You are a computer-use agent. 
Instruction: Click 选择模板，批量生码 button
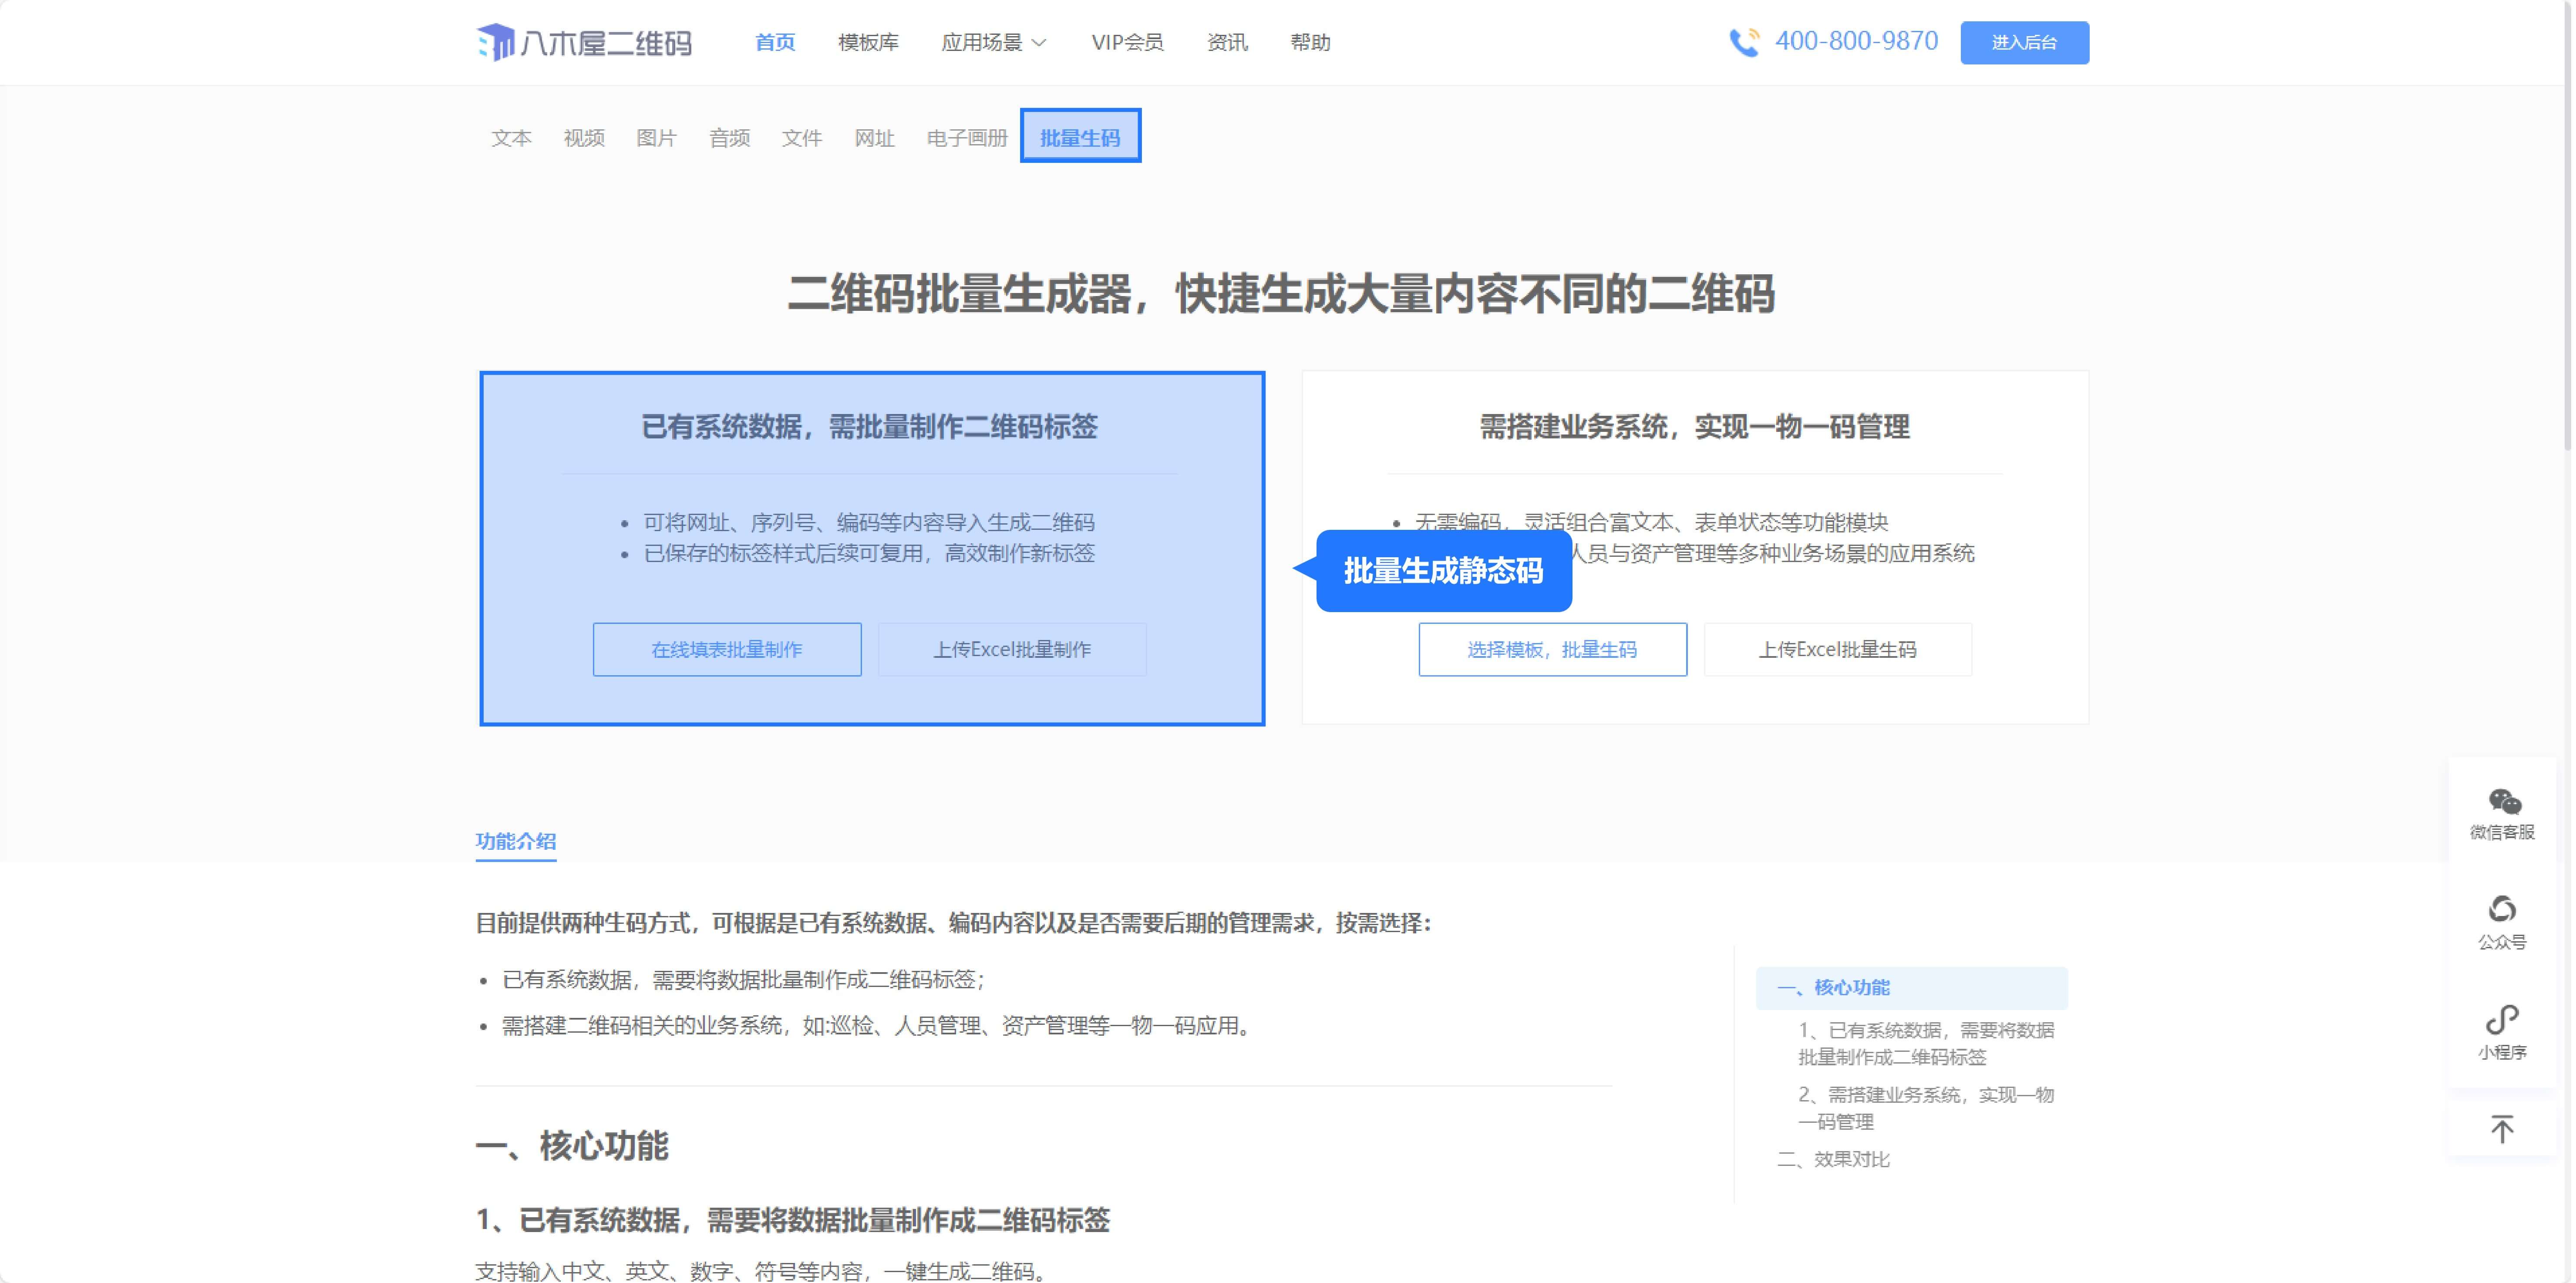tap(1552, 650)
